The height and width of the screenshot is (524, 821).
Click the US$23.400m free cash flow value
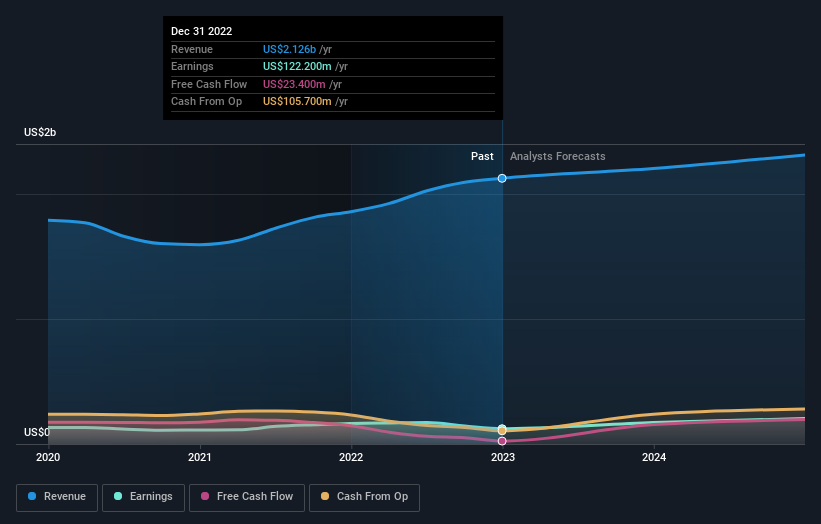pyautogui.click(x=294, y=84)
